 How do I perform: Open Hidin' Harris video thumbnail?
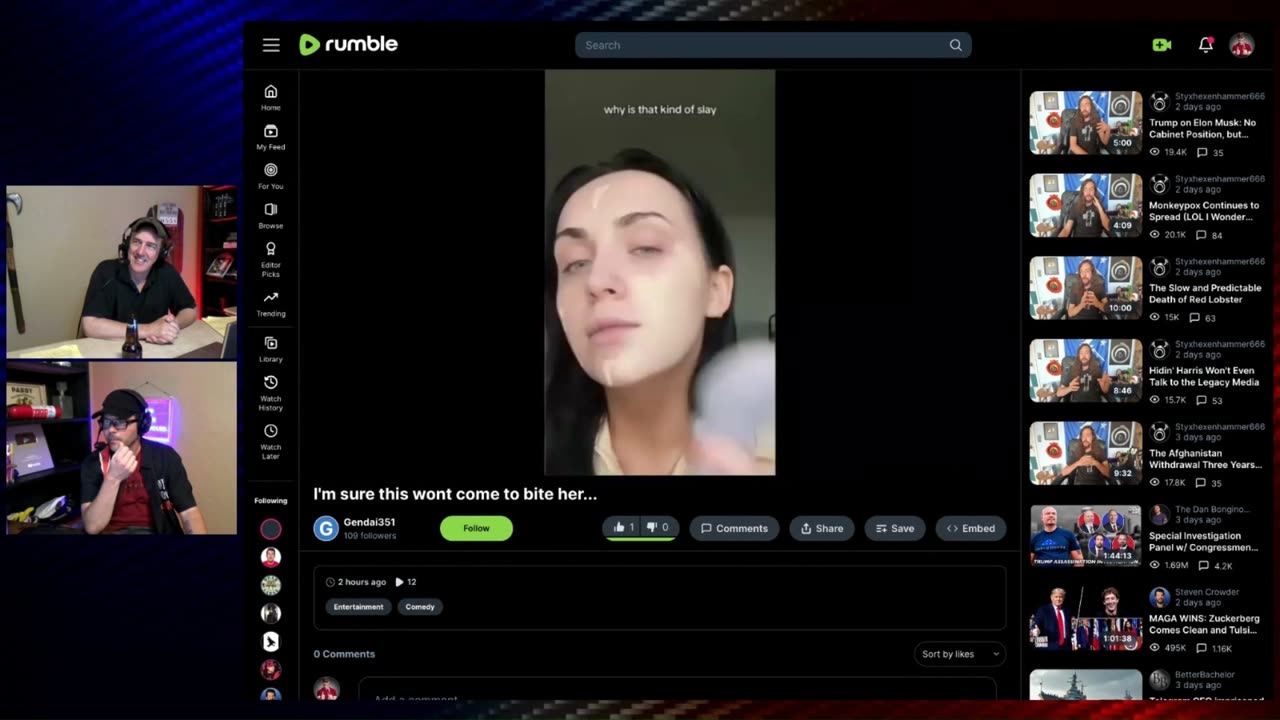tap(1086, 370)
